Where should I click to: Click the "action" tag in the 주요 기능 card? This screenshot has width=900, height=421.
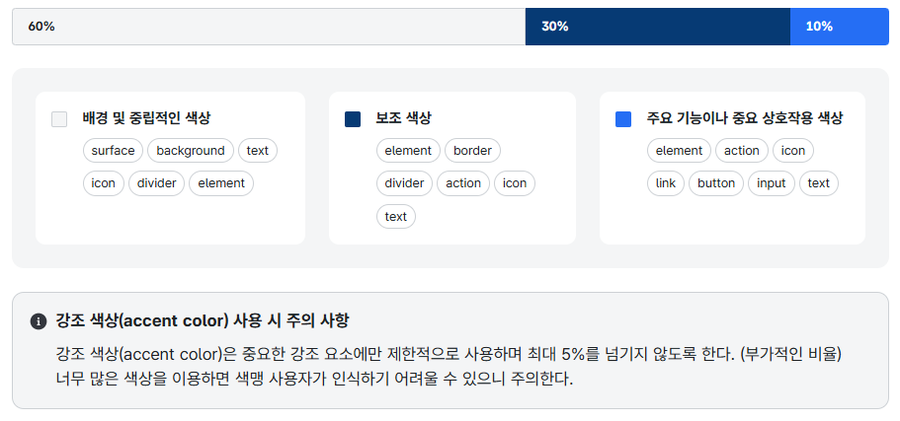click(741, 151)
